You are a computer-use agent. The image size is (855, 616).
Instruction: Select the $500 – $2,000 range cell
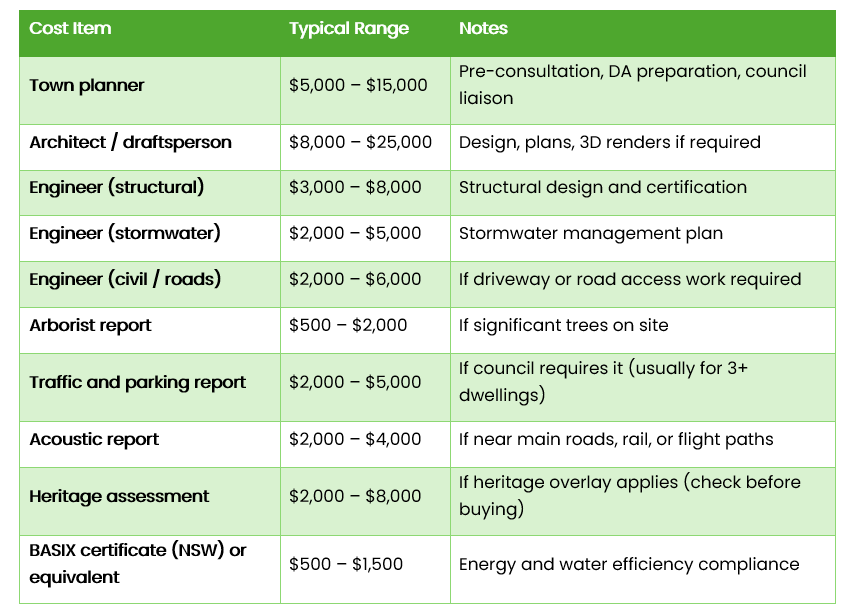[348, 325]
